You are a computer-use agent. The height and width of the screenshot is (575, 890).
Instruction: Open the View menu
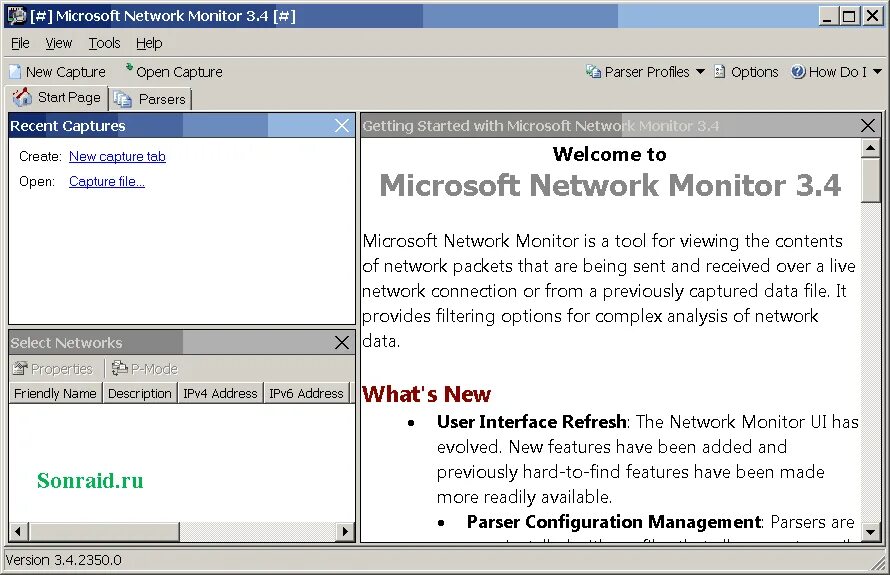tap(58, 43)
